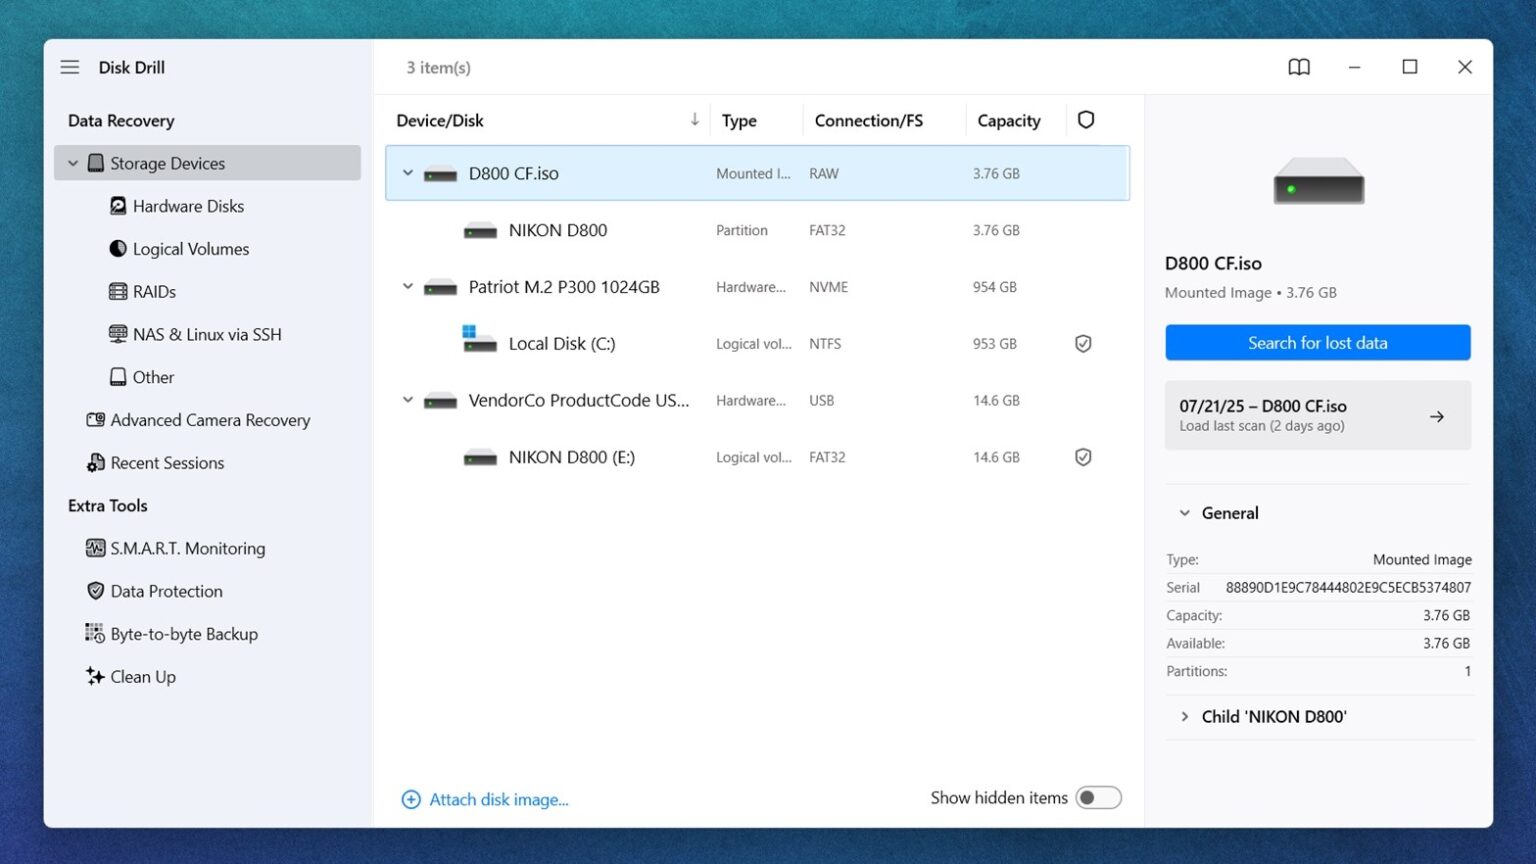Click the shield icon in the column header
Screen dimensions: 1536x864
(x=1086, y=119)
